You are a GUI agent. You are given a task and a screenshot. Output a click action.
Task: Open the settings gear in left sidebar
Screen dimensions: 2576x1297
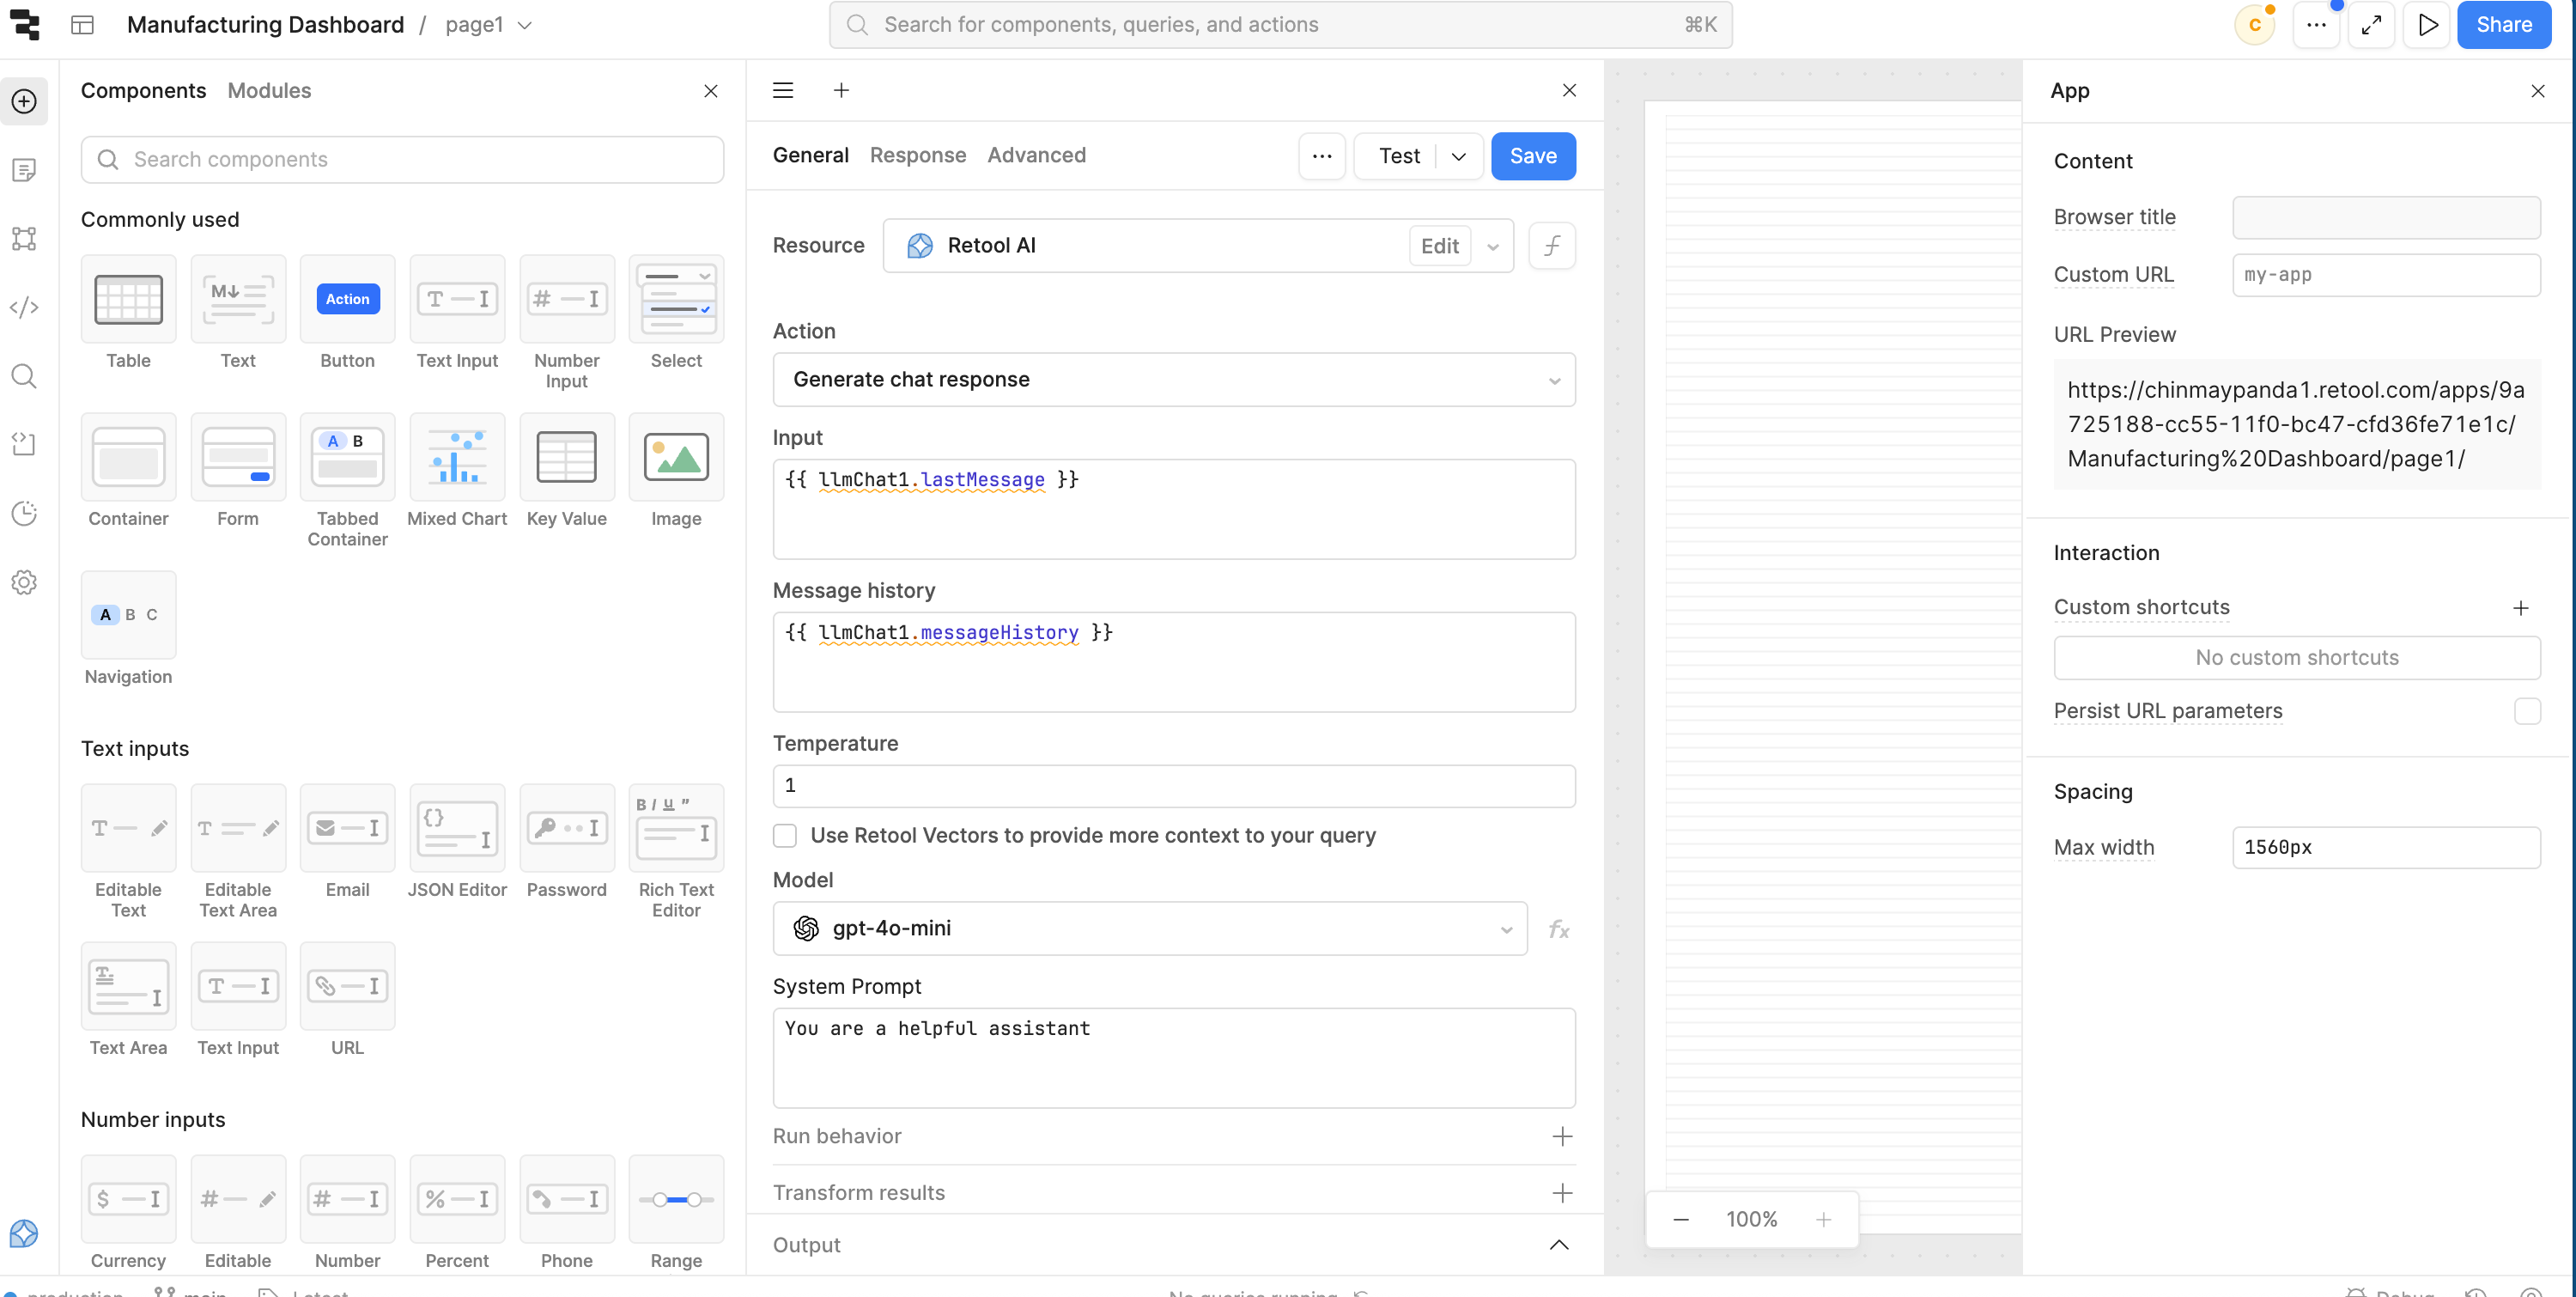click(24, 582)
